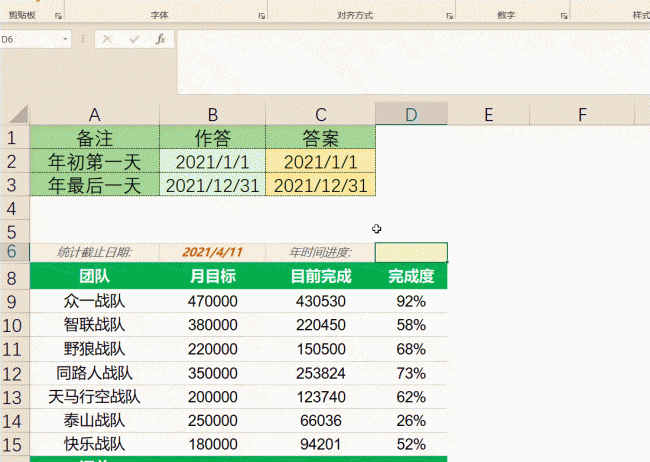Click the Enter checkmark icon
This screenshot has width=650, height=462.
point(133,39)
